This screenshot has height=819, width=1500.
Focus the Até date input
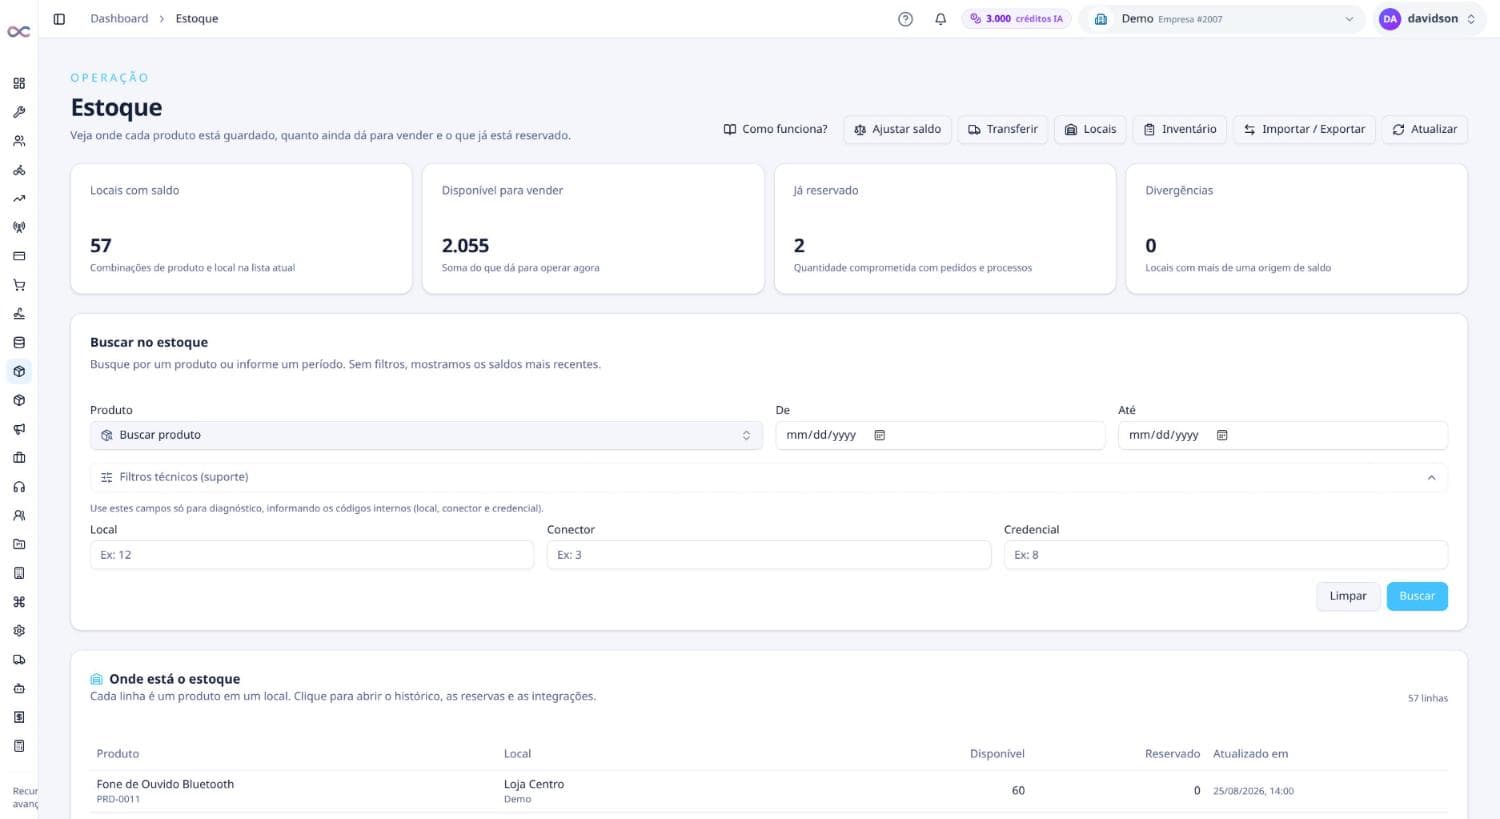tap(1283, 435)
